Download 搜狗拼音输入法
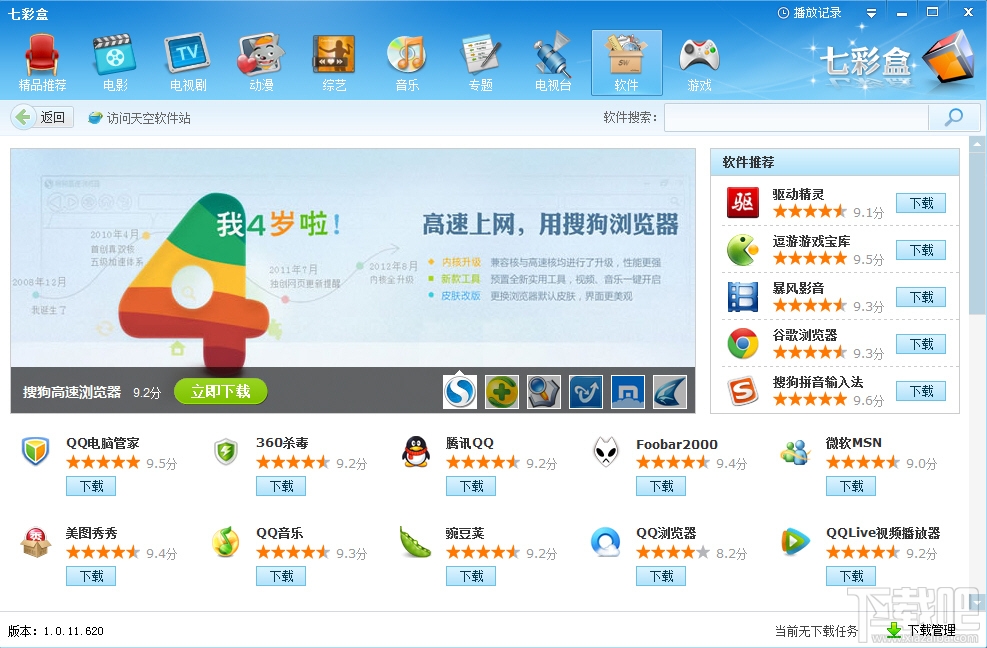The width and height of the screenshot is (987, 648). (x=921, y=390)
